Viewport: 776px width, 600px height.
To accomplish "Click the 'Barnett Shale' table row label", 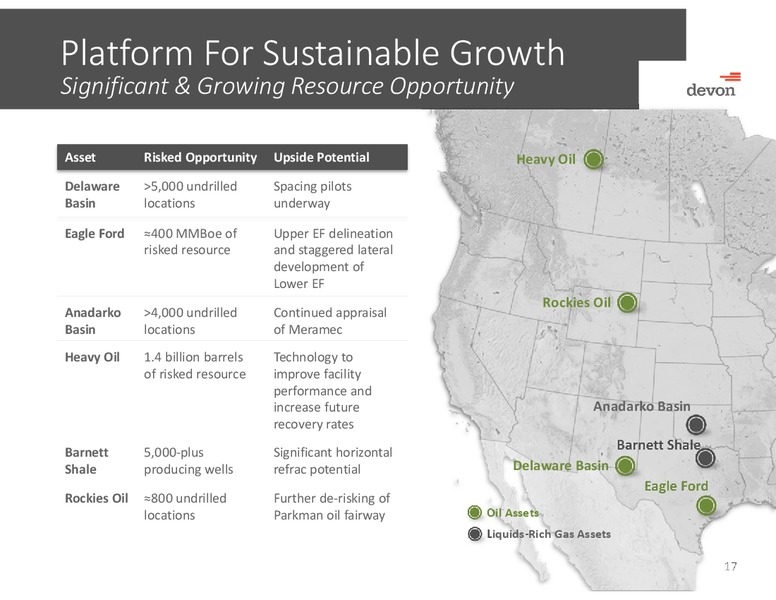I will [87, 460].
